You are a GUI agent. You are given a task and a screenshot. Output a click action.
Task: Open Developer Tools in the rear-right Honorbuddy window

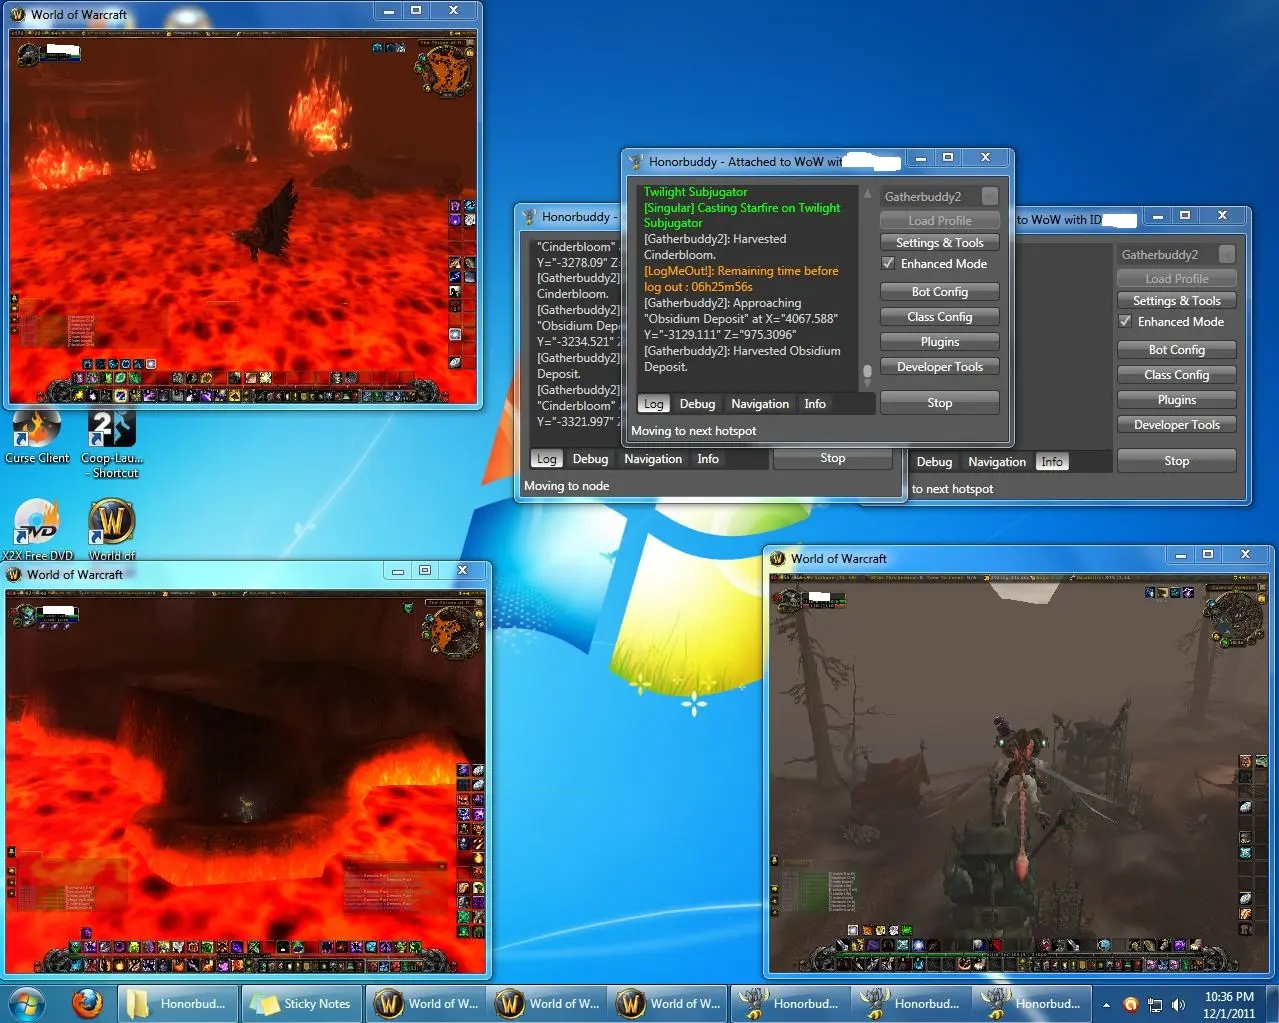tap(1176, 425)
